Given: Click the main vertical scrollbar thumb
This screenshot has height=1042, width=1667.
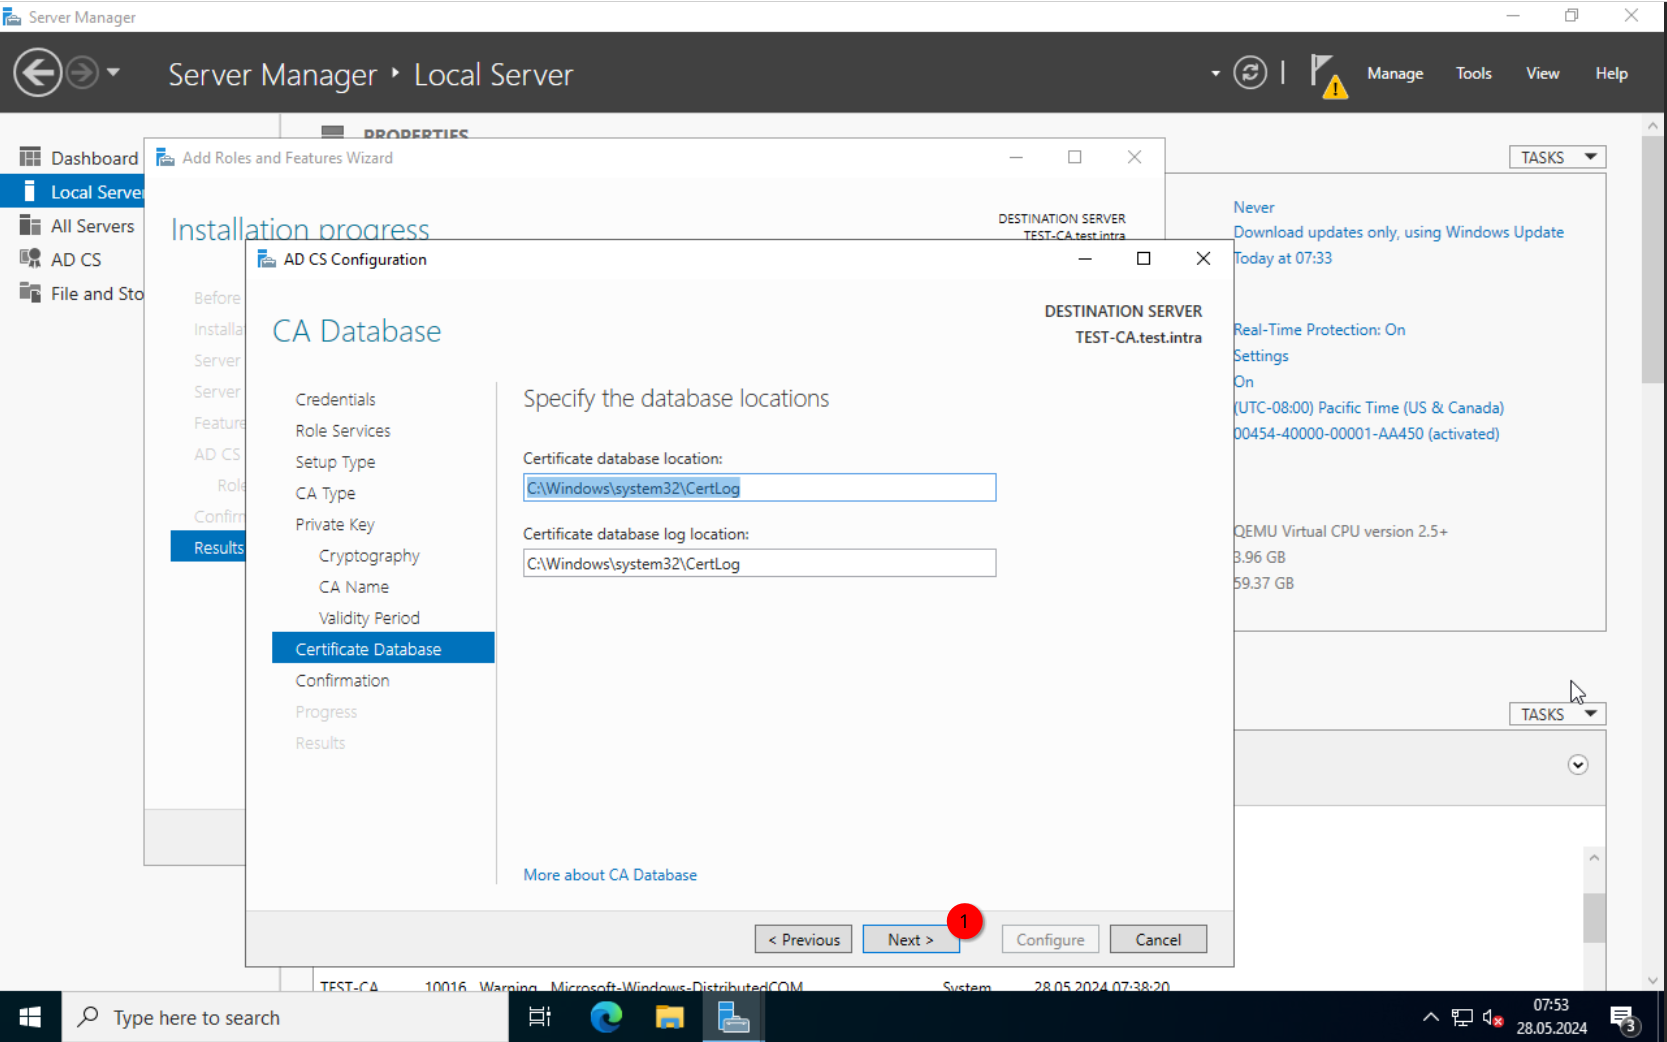Looking at the screenshot, I should pyautogui.click(x=1652, y=259).
